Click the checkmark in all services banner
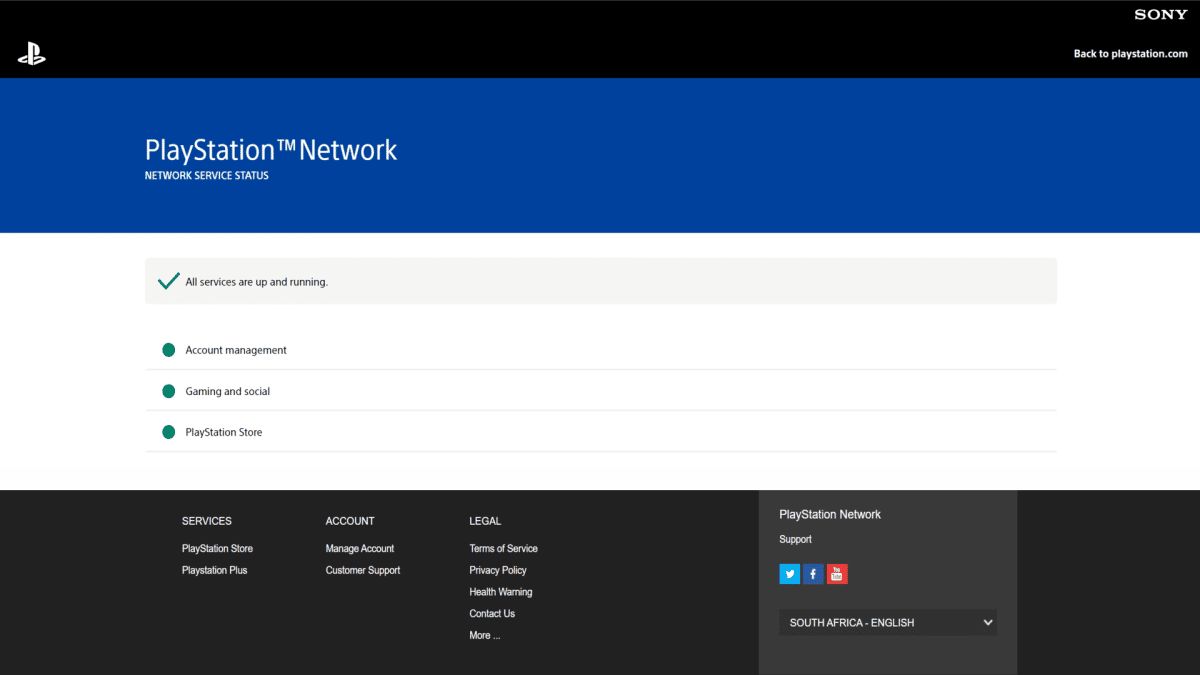This screenshot has height=675, width=1200. [169, 281]
